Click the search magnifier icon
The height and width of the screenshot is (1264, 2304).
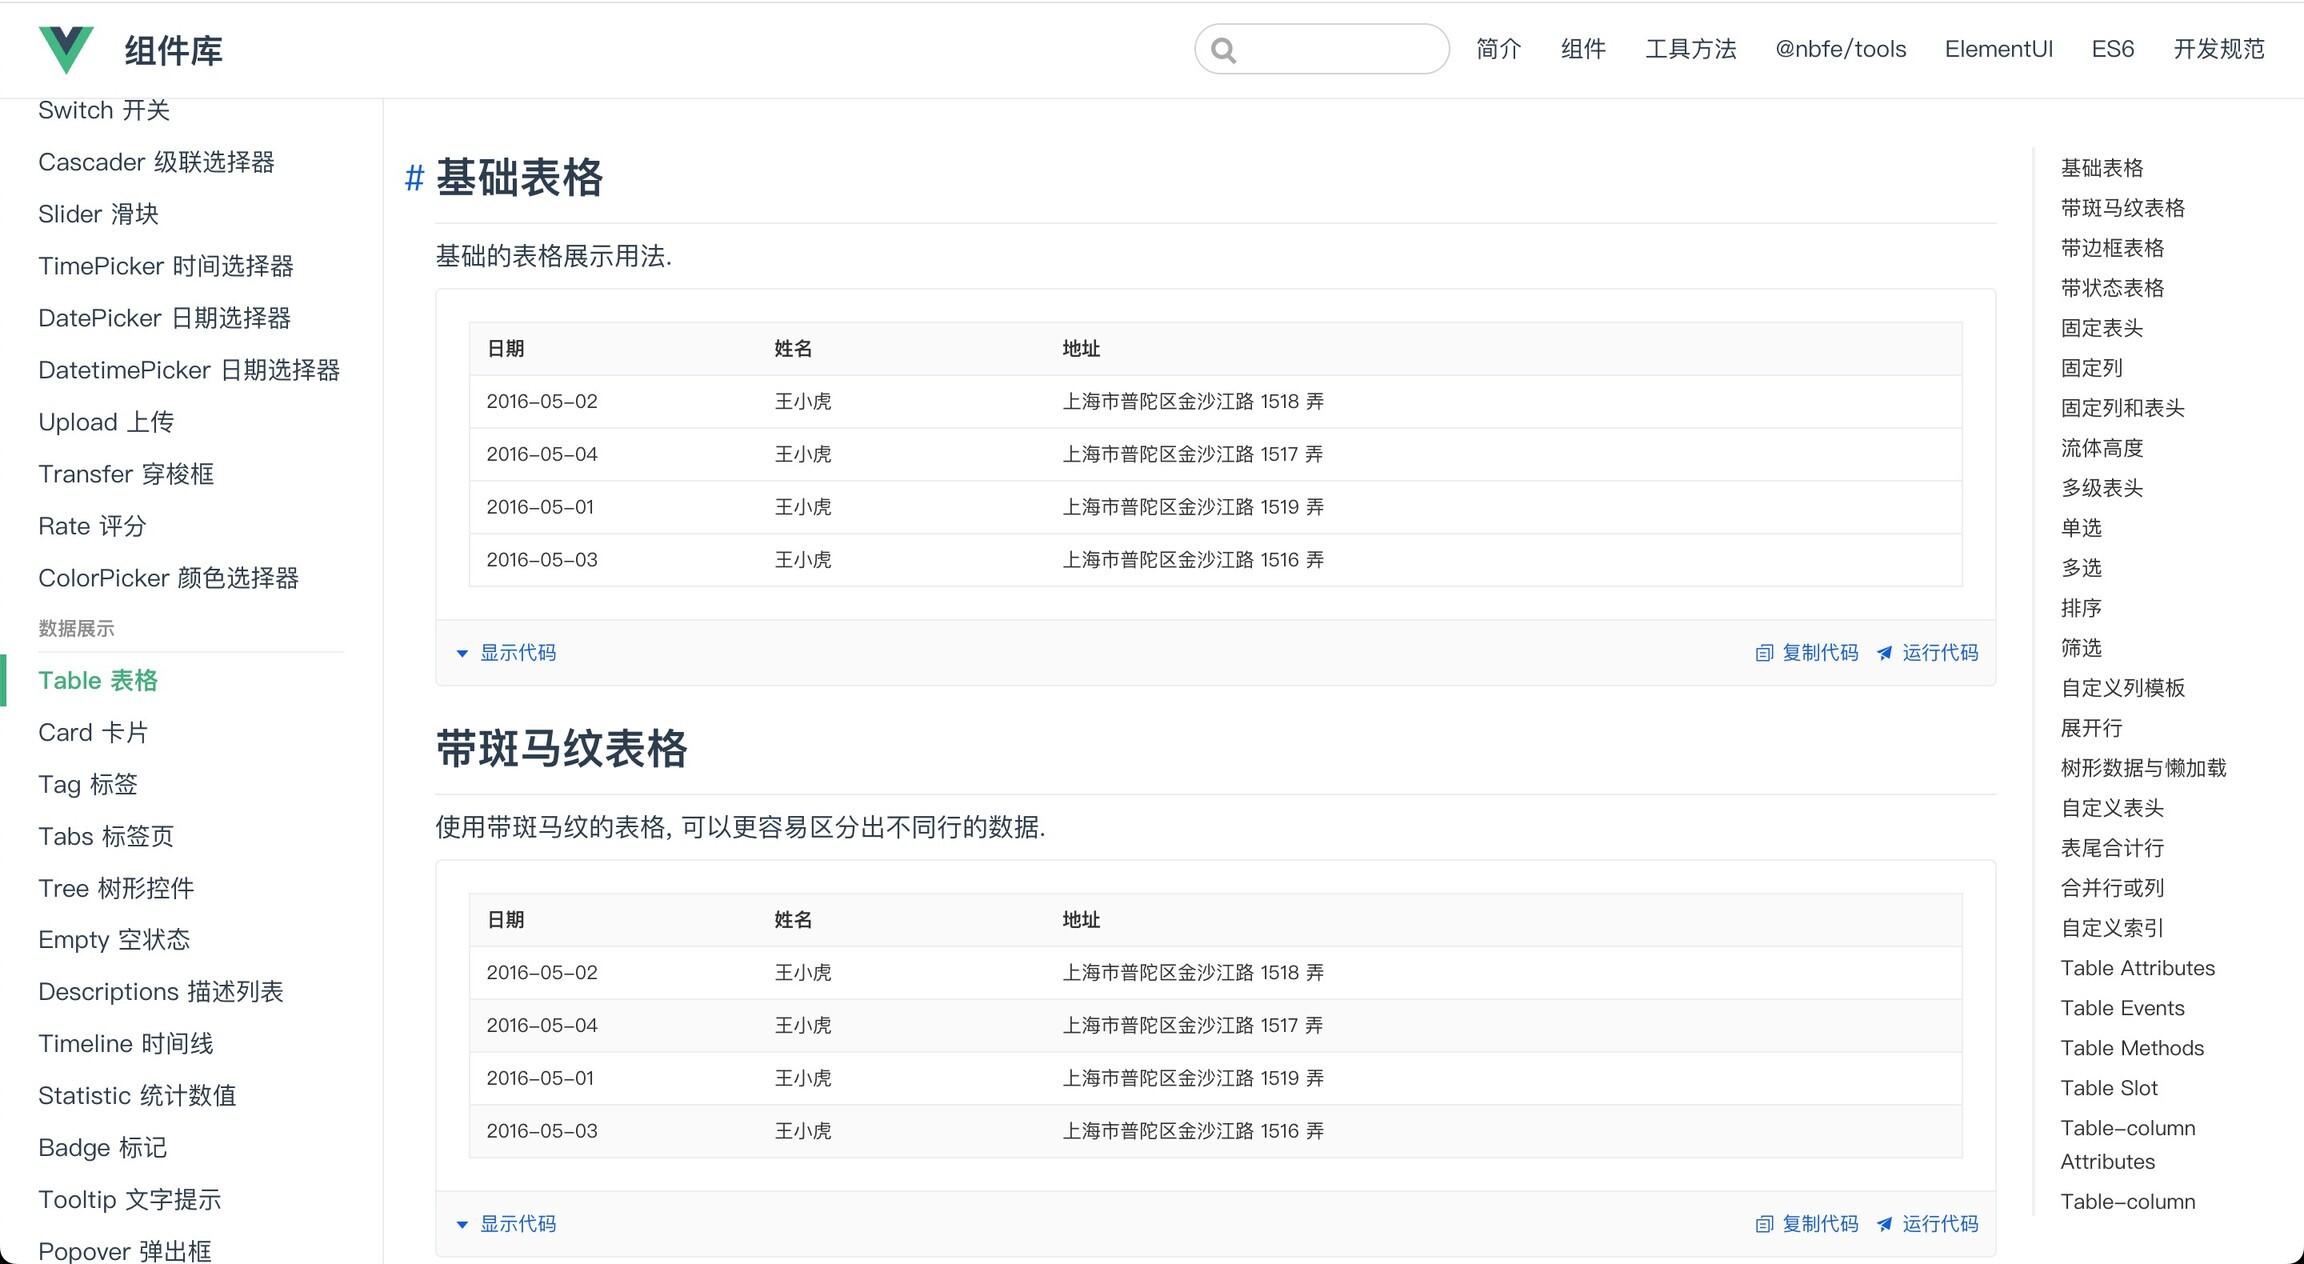tap(1223, 50)
